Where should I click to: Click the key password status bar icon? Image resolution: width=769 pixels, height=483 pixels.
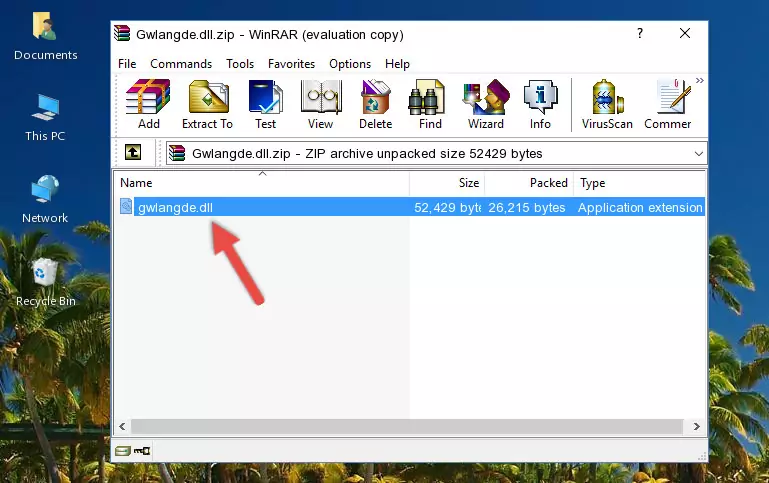(142, 451)
